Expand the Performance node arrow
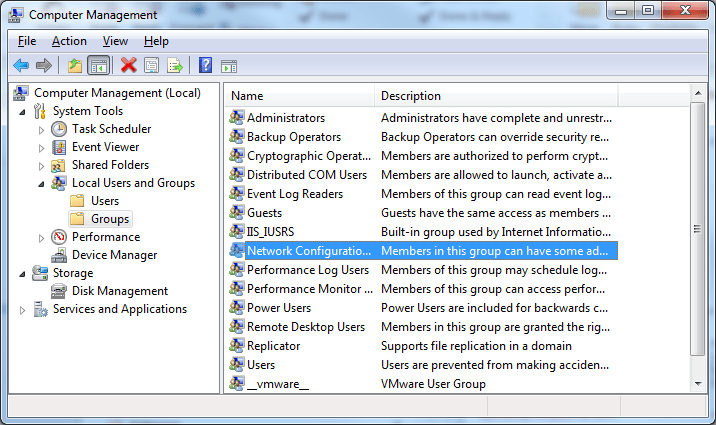 41,238
